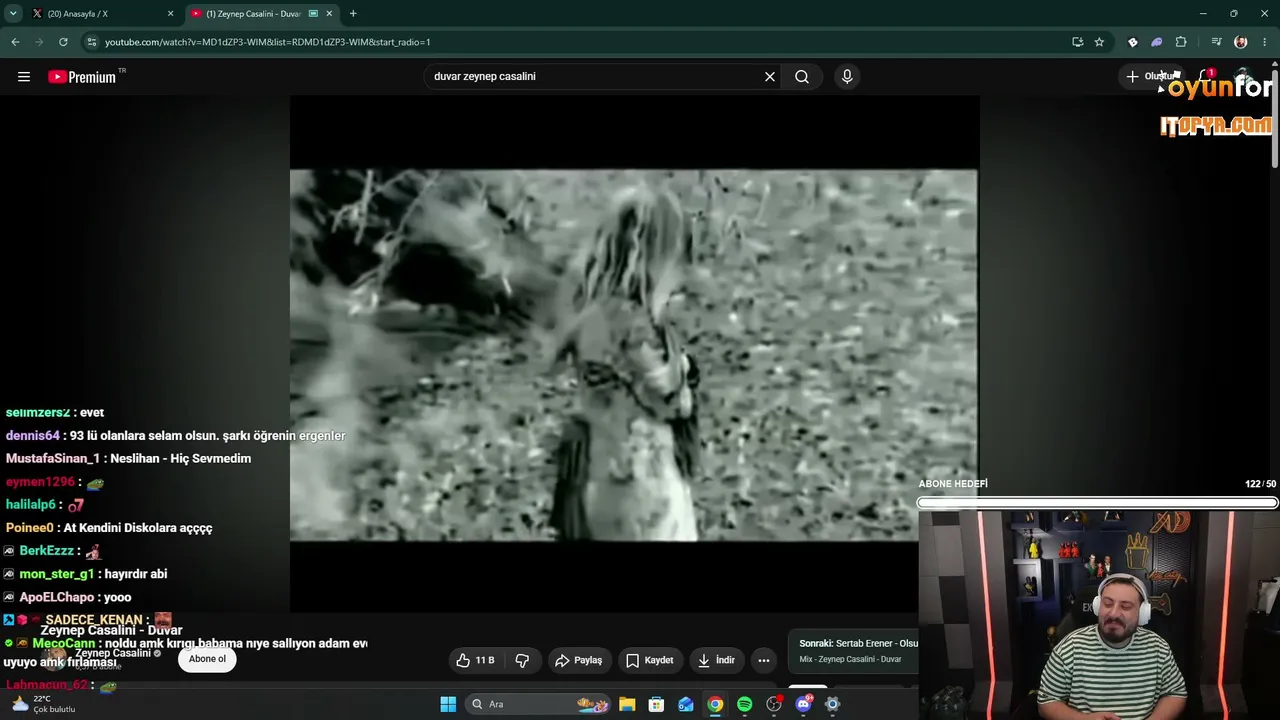The image size is (1280, 720).
Task: Install or cast via address bar screen icon
Action: click(x=1077, y=42)
